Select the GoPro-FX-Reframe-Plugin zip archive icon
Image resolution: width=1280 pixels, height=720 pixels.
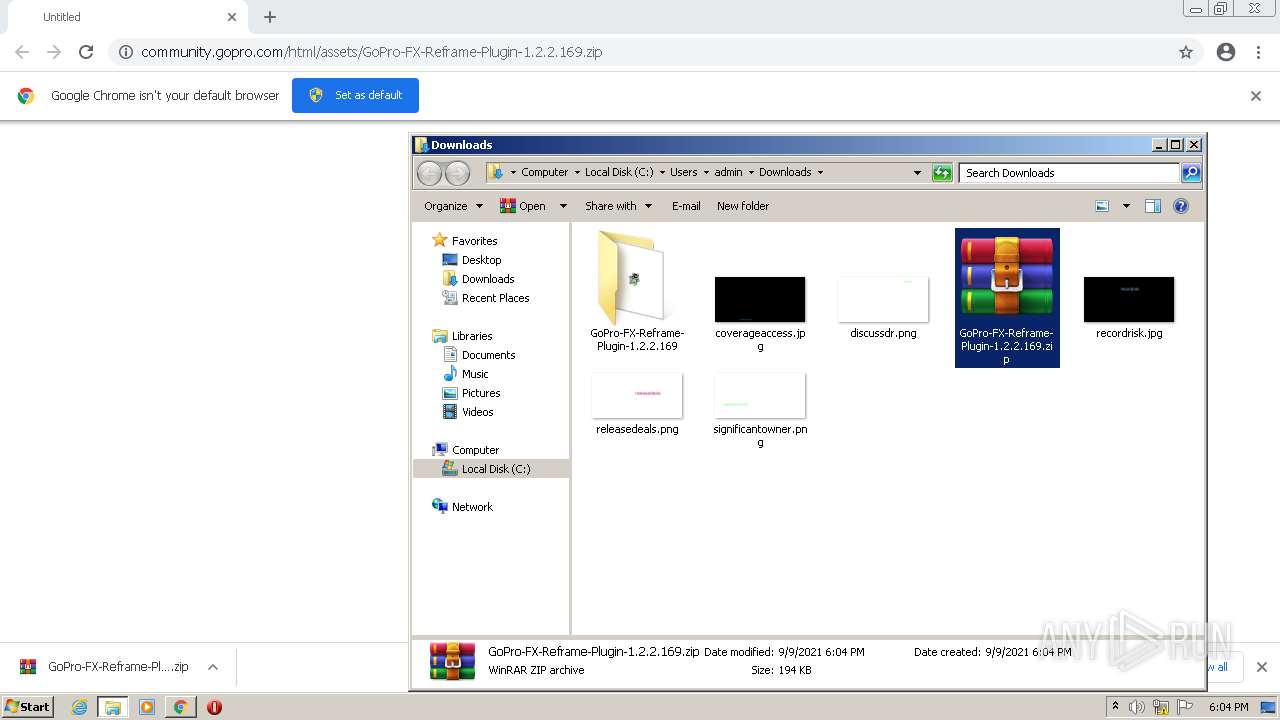(1007, 298)
